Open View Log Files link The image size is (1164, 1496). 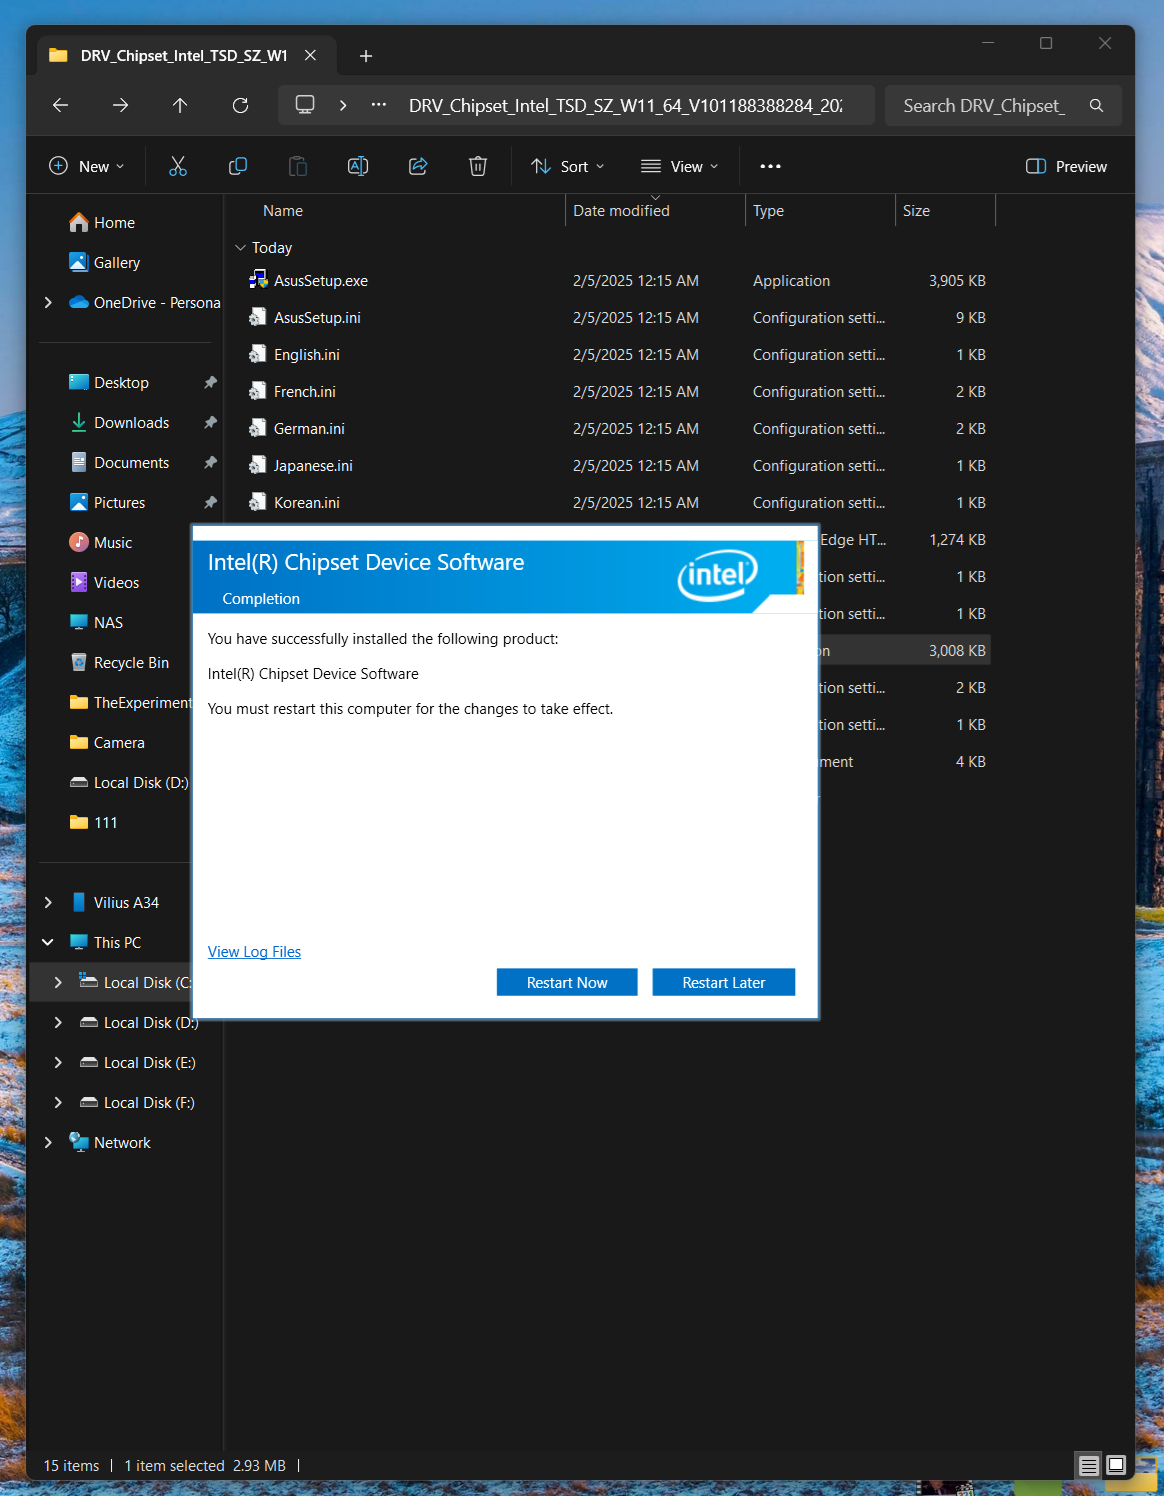click(x=254, y=952)
